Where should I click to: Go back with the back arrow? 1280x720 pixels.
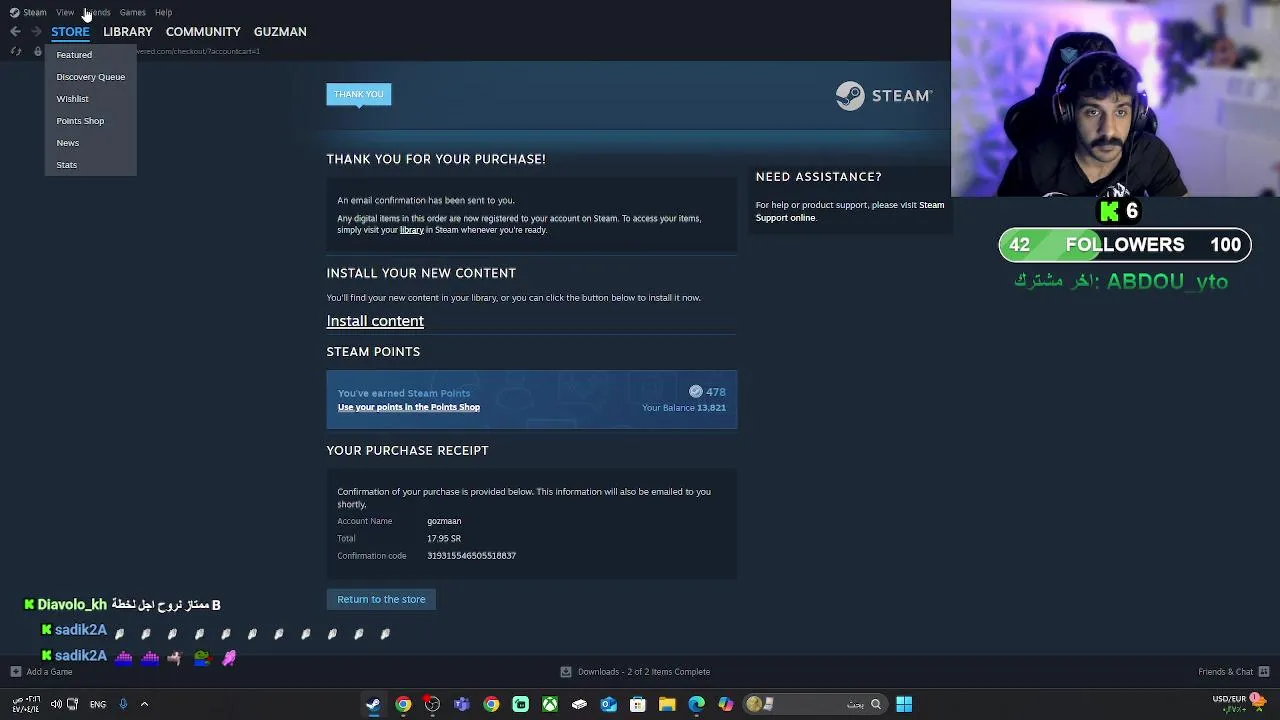click(15, 32)
